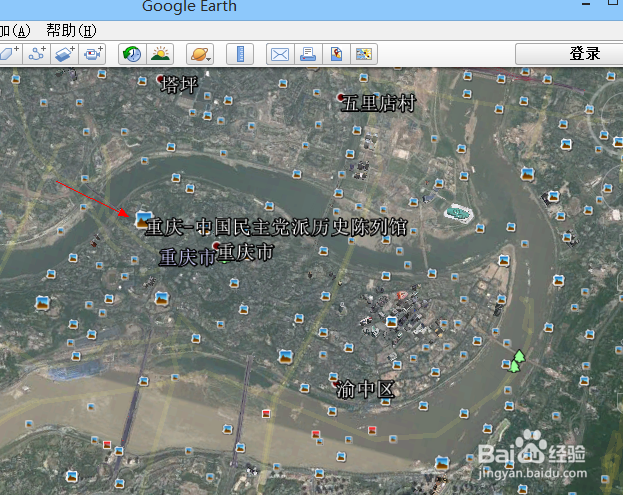Click the map pin icon after Print
The height and width of the screenshot is (495, 623).
[337, 54]
